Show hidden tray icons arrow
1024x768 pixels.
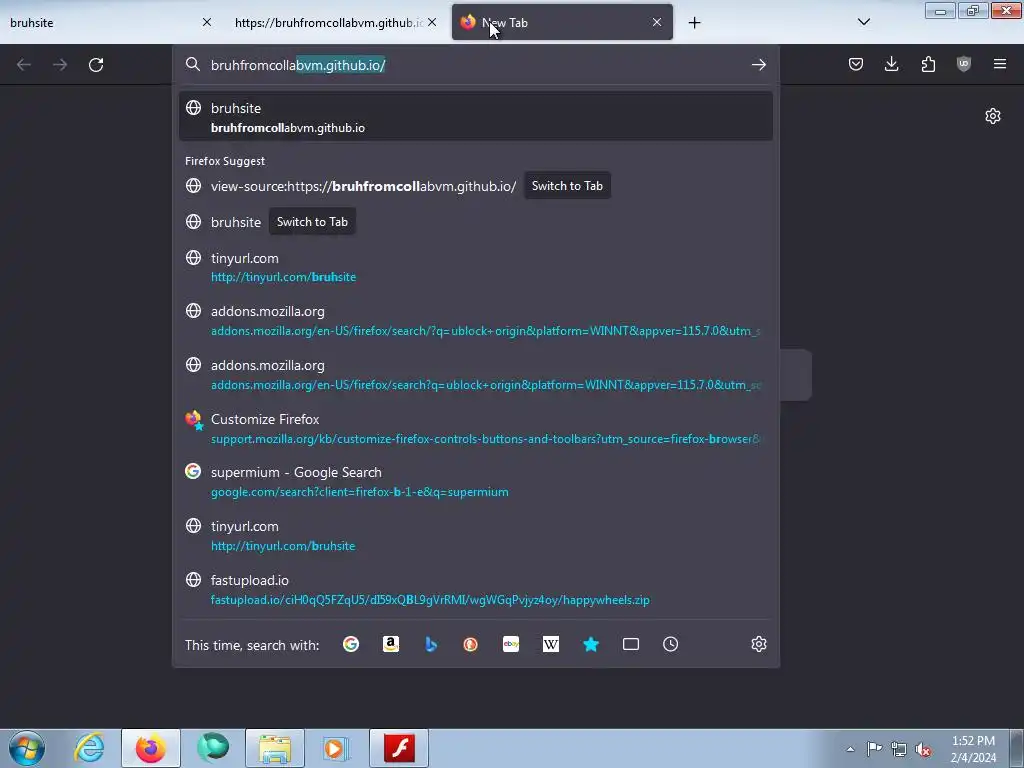850,749
